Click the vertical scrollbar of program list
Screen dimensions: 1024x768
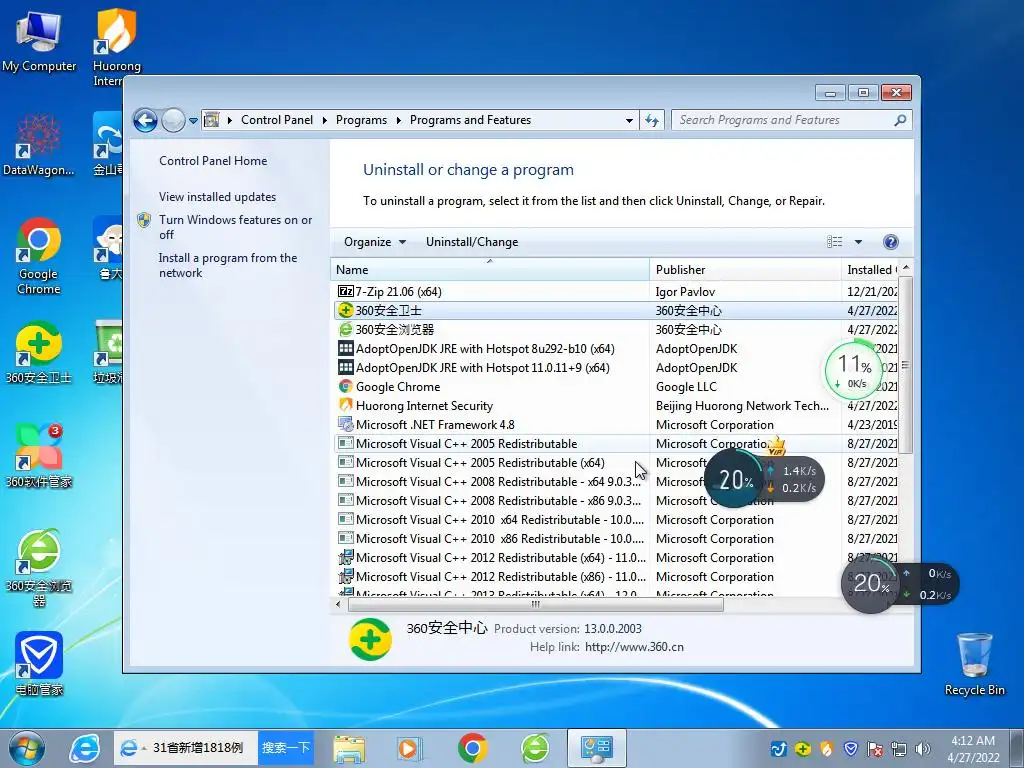[905, 366]
